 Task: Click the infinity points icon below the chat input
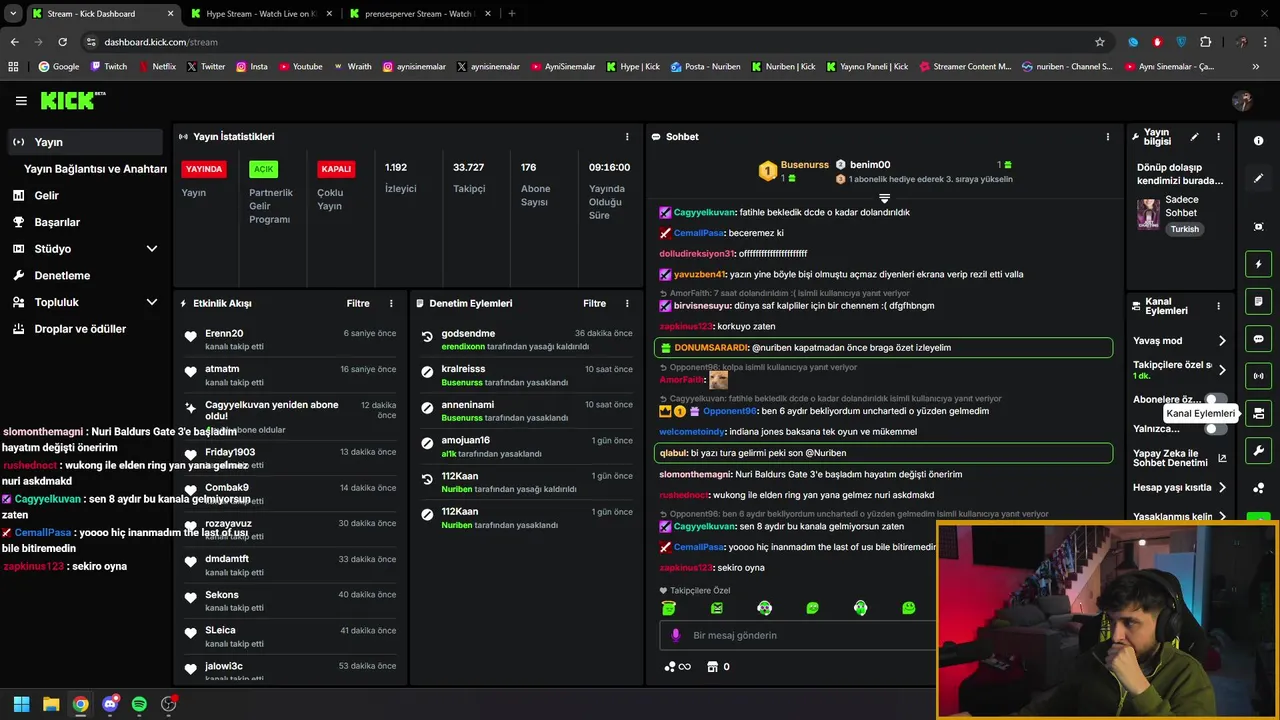point(677,667)
